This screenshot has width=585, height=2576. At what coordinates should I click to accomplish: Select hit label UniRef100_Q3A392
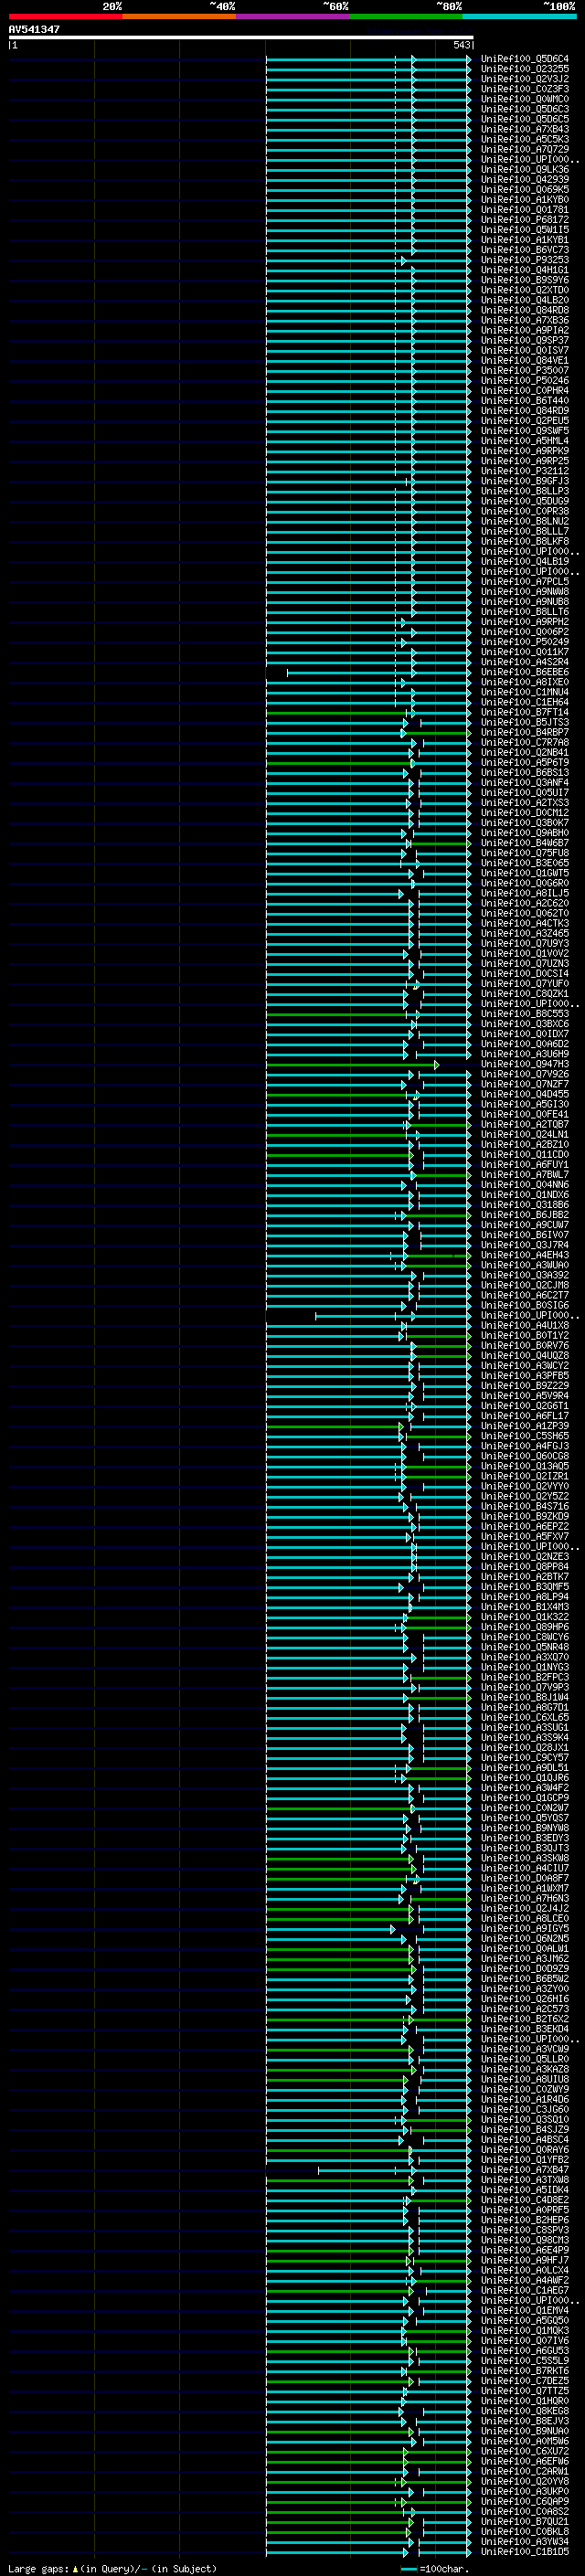pyautogui.click(x=525, y=1275)
